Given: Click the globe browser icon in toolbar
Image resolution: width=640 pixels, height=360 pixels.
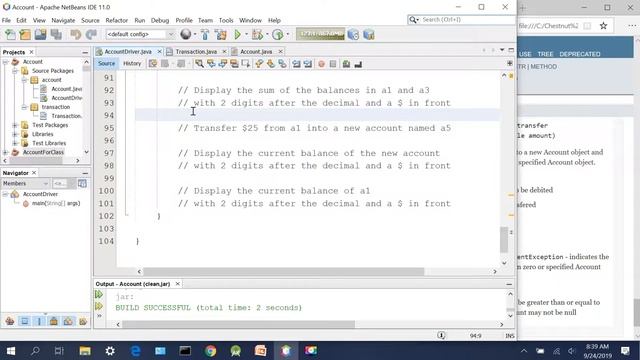Looking at the screenshot, I should pyautogui.click(x=186, y=35).
